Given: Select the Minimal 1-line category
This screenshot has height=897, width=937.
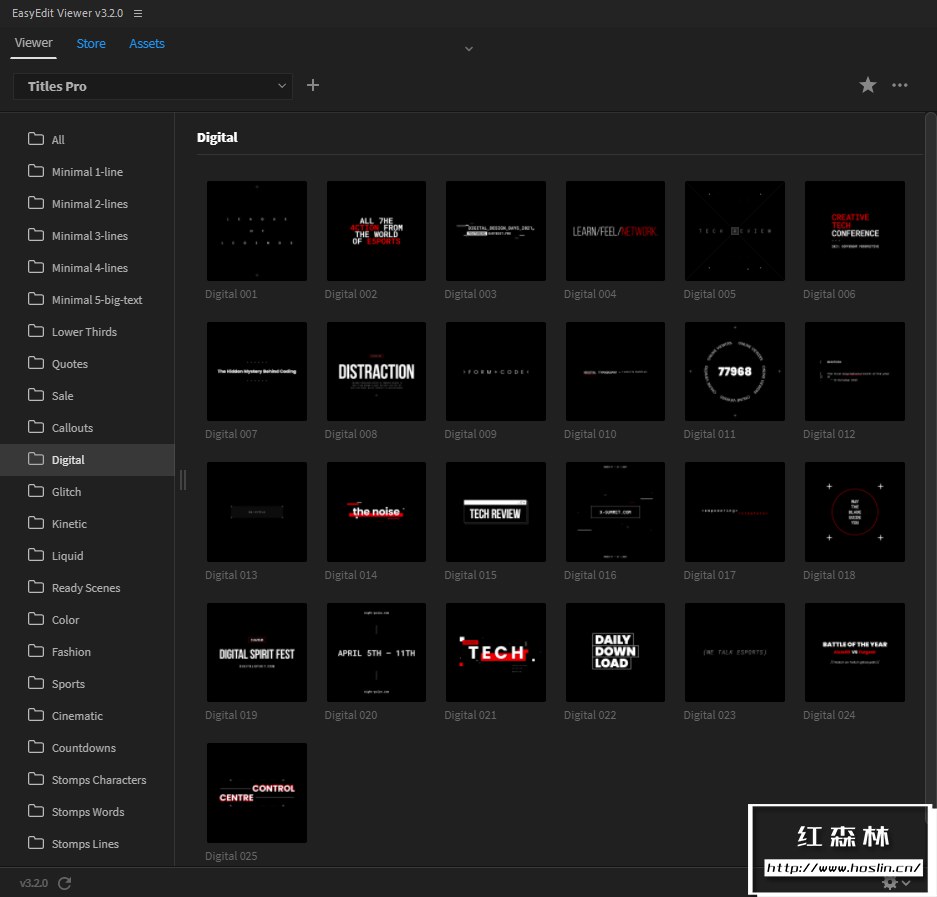Looking at the screenshot, I should tap(87, 172).
